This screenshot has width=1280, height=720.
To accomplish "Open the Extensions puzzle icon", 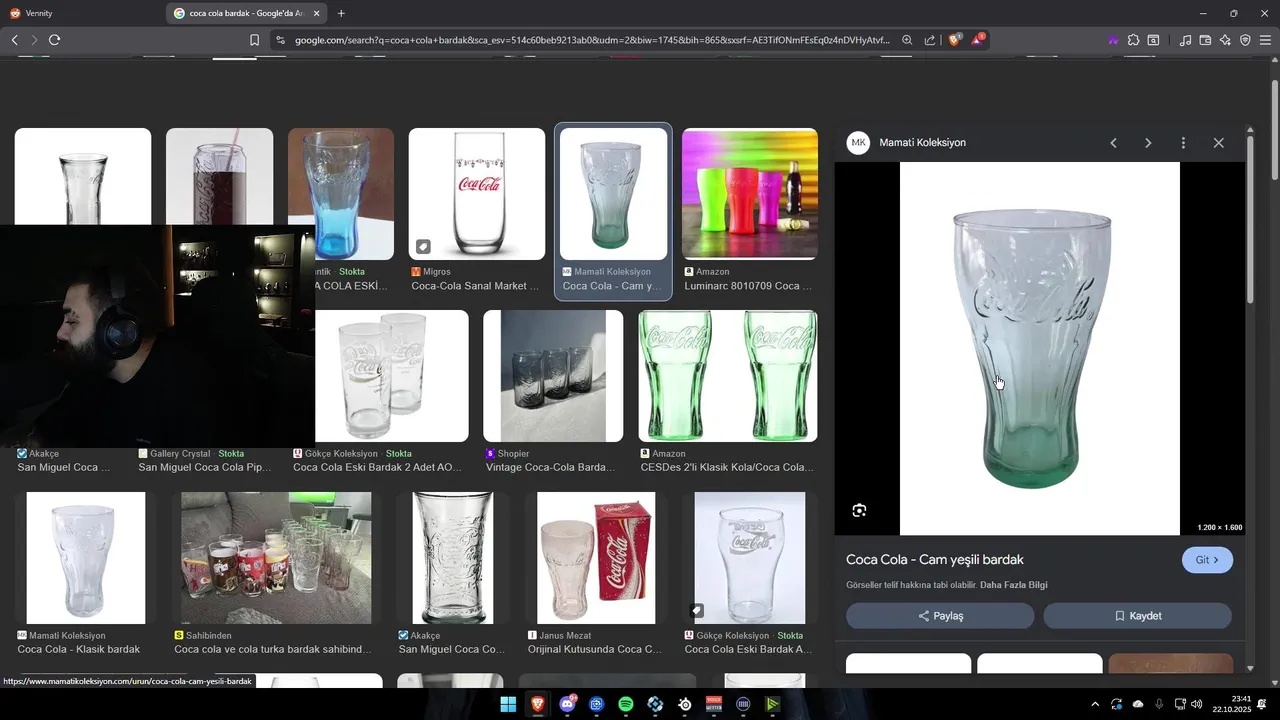I will coord(1133,40).
